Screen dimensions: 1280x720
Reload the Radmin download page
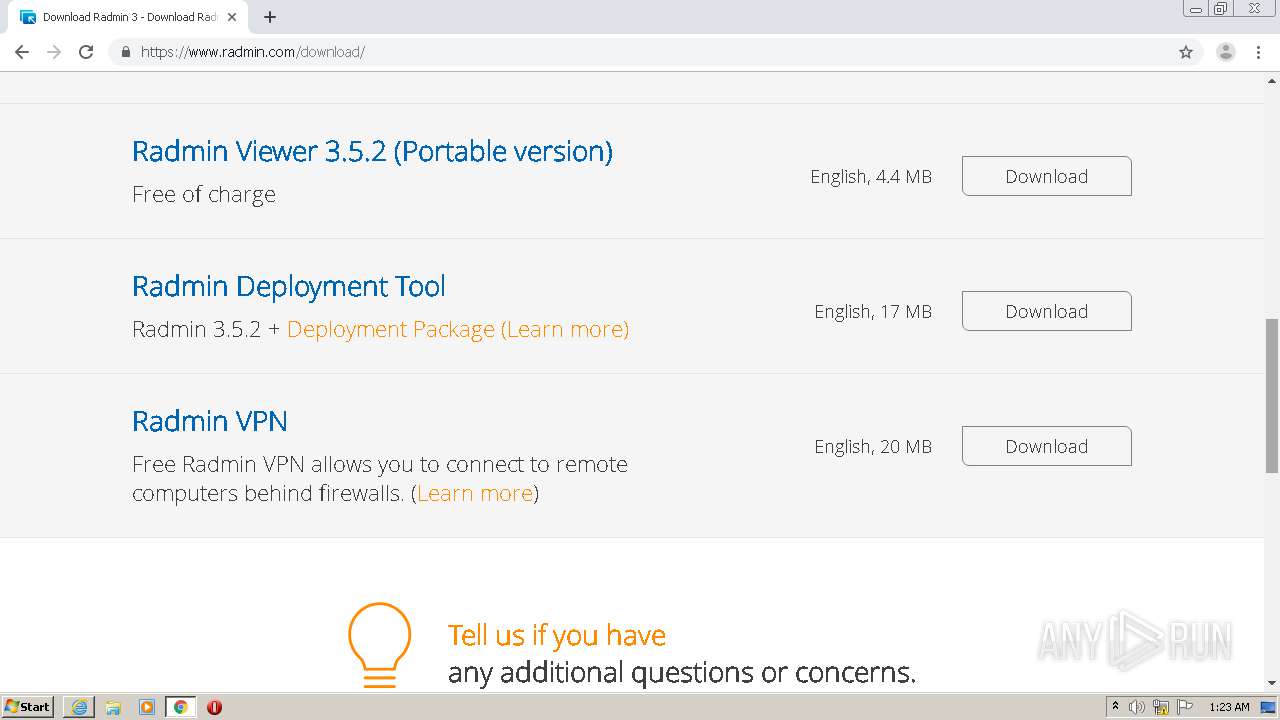[86, 52]
